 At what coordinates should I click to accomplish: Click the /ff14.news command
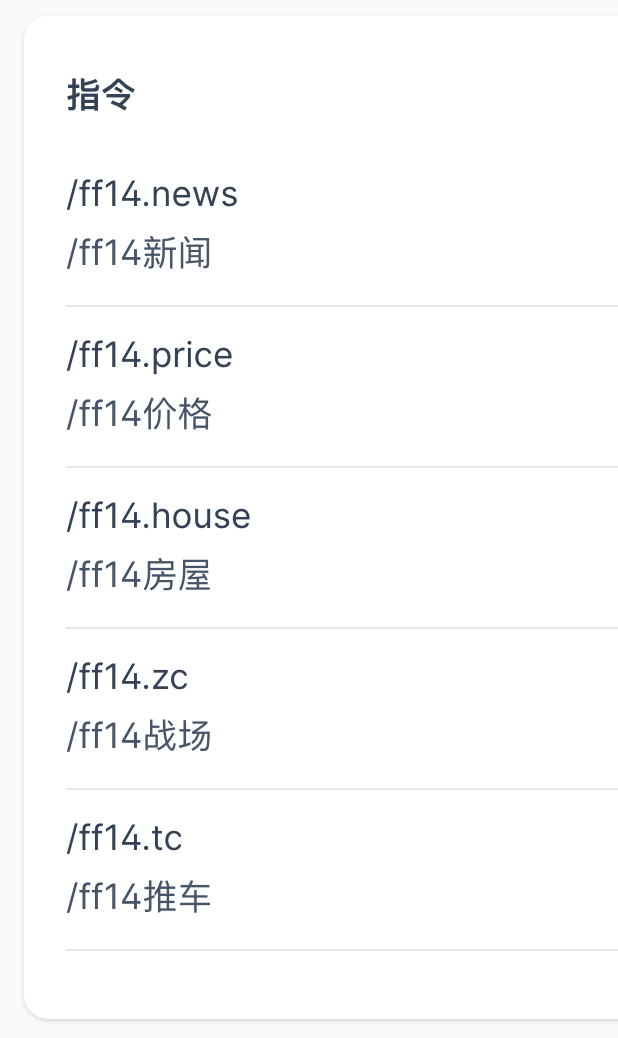pyautogui.click(x=152, y=194)
